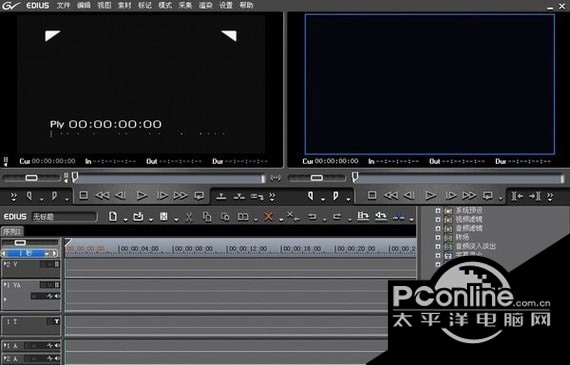Screen dimensions: 570x365
Task: Mute audio on 1 VA track
Action: point(57,296)
